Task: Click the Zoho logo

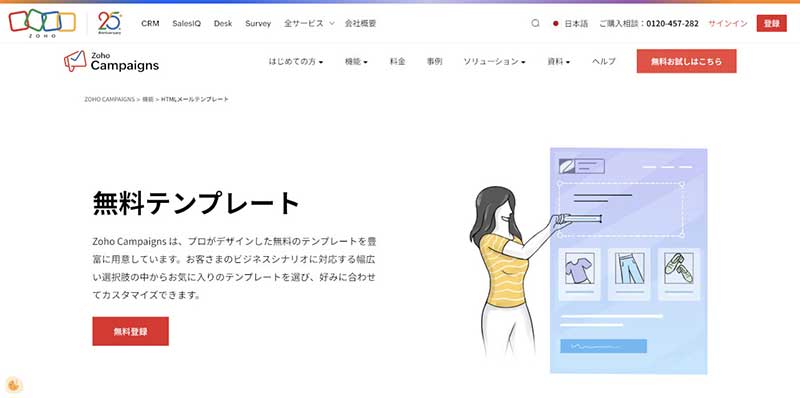Action: coord(42,23)
